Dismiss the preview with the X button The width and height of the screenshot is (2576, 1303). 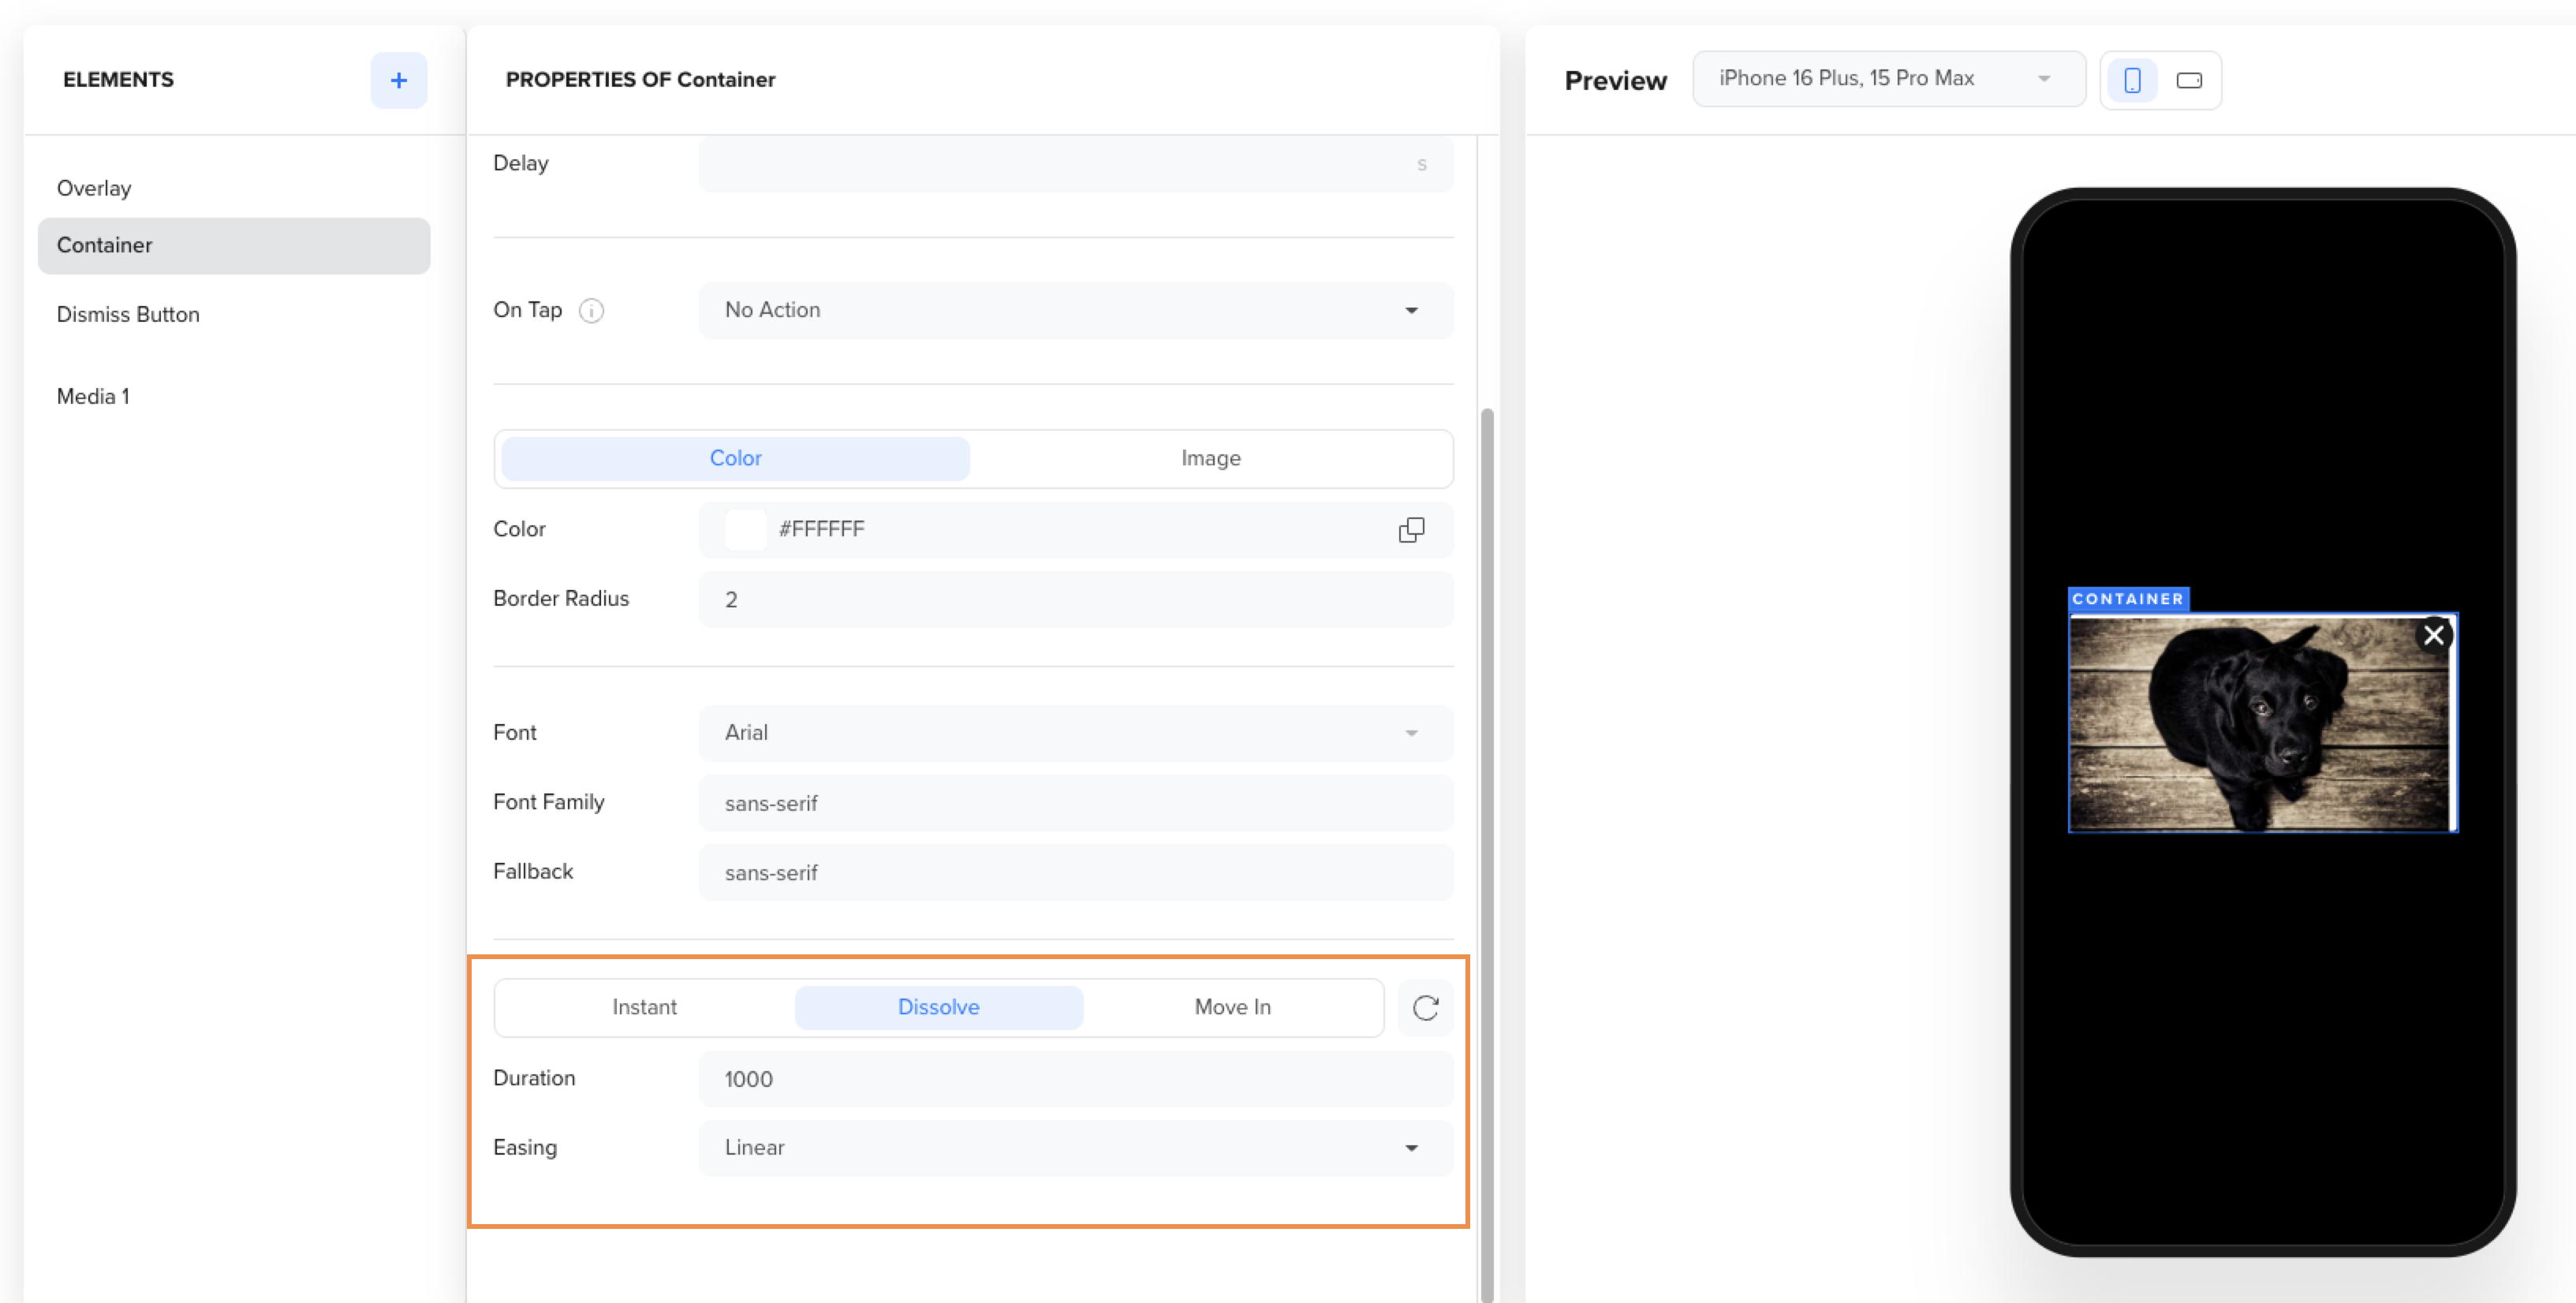tap(2433, 635)
